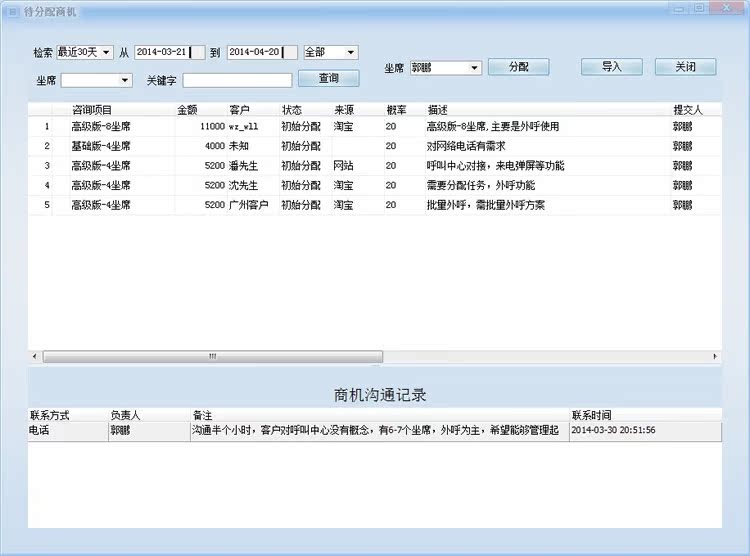Click the right arrow of the horizontal scrollbar
Viewport: 750px width, 556px height.
pyautogui.click(x=715, y=356)
